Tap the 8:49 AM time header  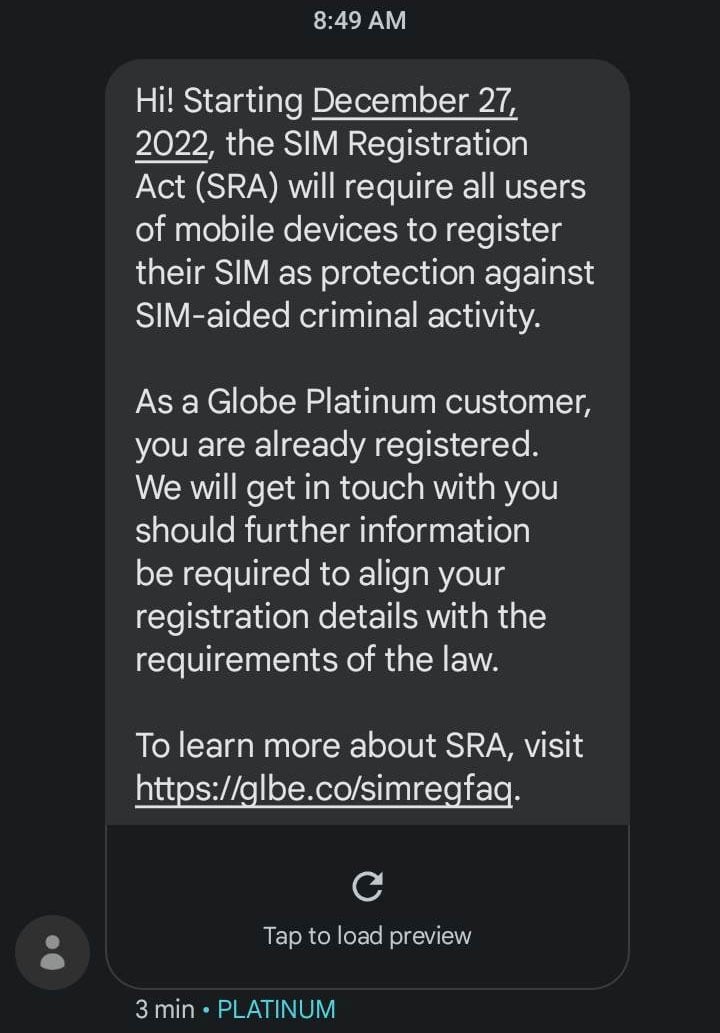tap(360, 20)
